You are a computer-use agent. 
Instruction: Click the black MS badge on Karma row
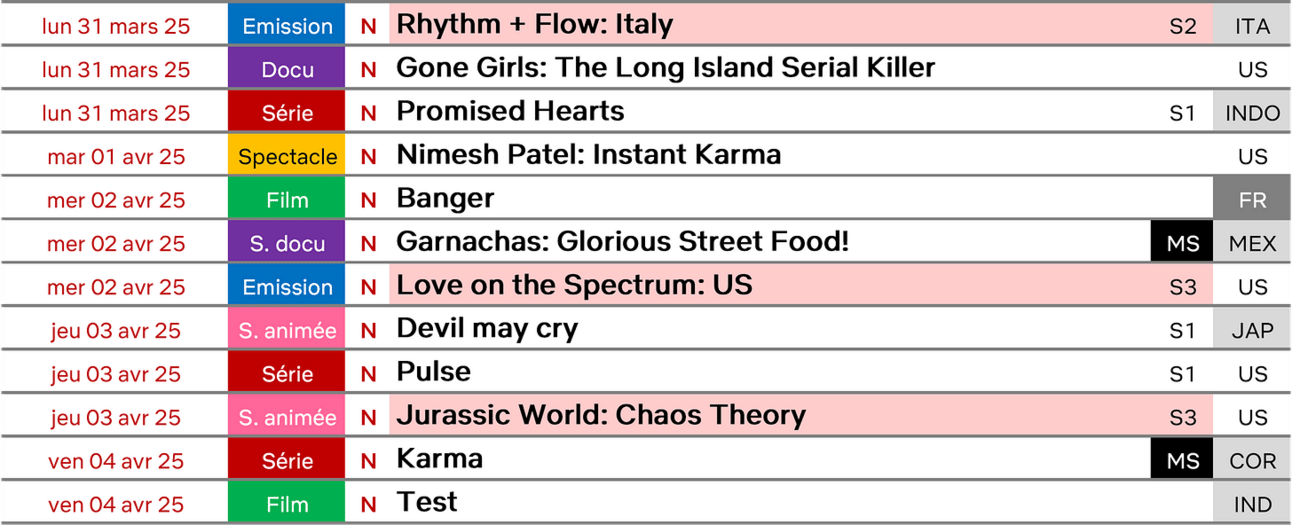coord(1182,460)
